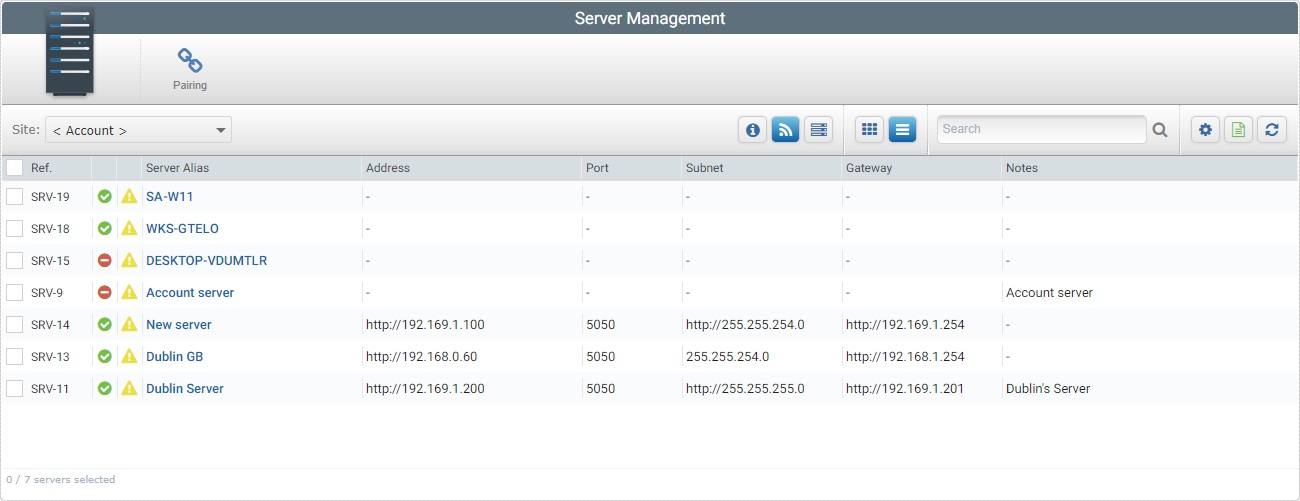Click the search magnifier icon
The width and height of the screenshot is (1300, 501).
(1160, 129)
